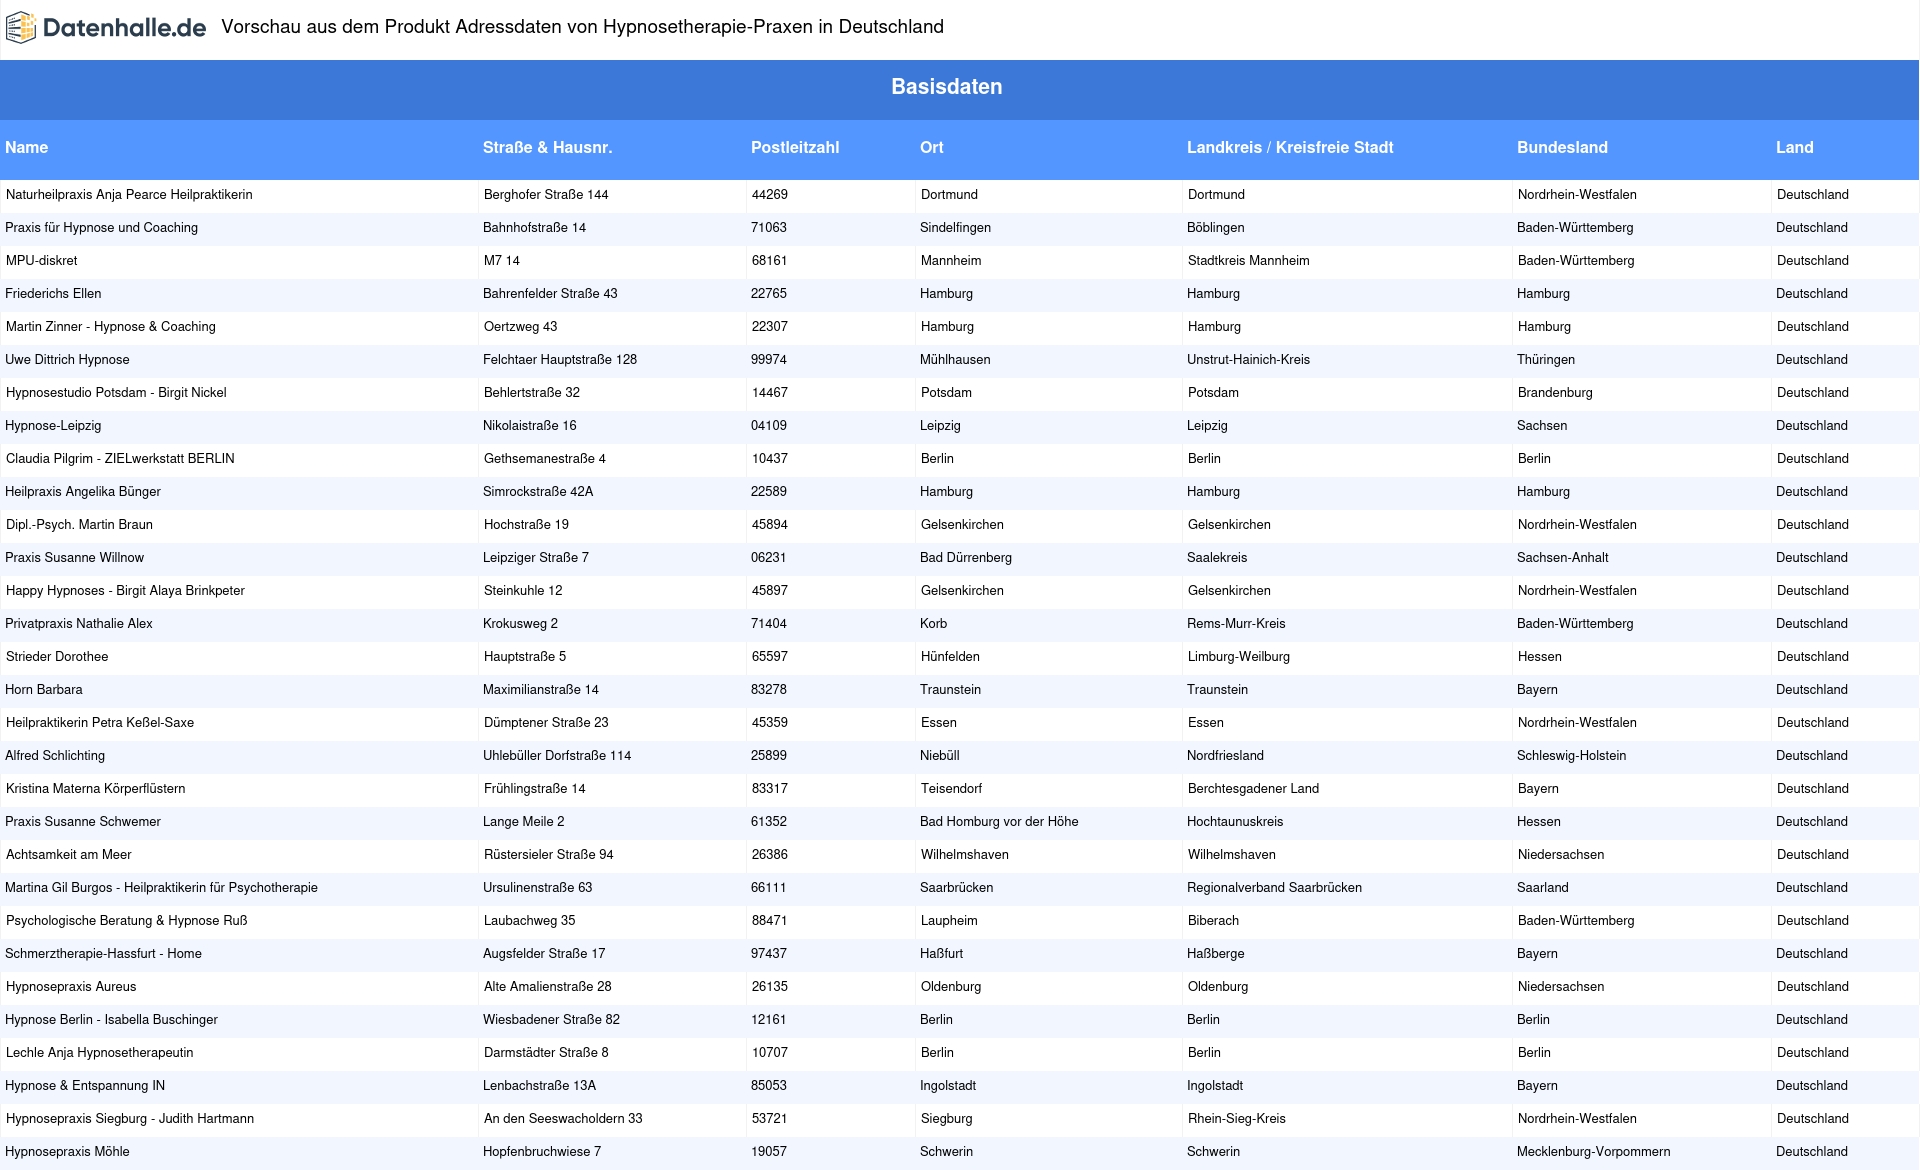Click Martin Zinner - Hypnose & Coaching
Image resolution: width=1920 pixels, height=1170 pixels.
click(111, 327)
